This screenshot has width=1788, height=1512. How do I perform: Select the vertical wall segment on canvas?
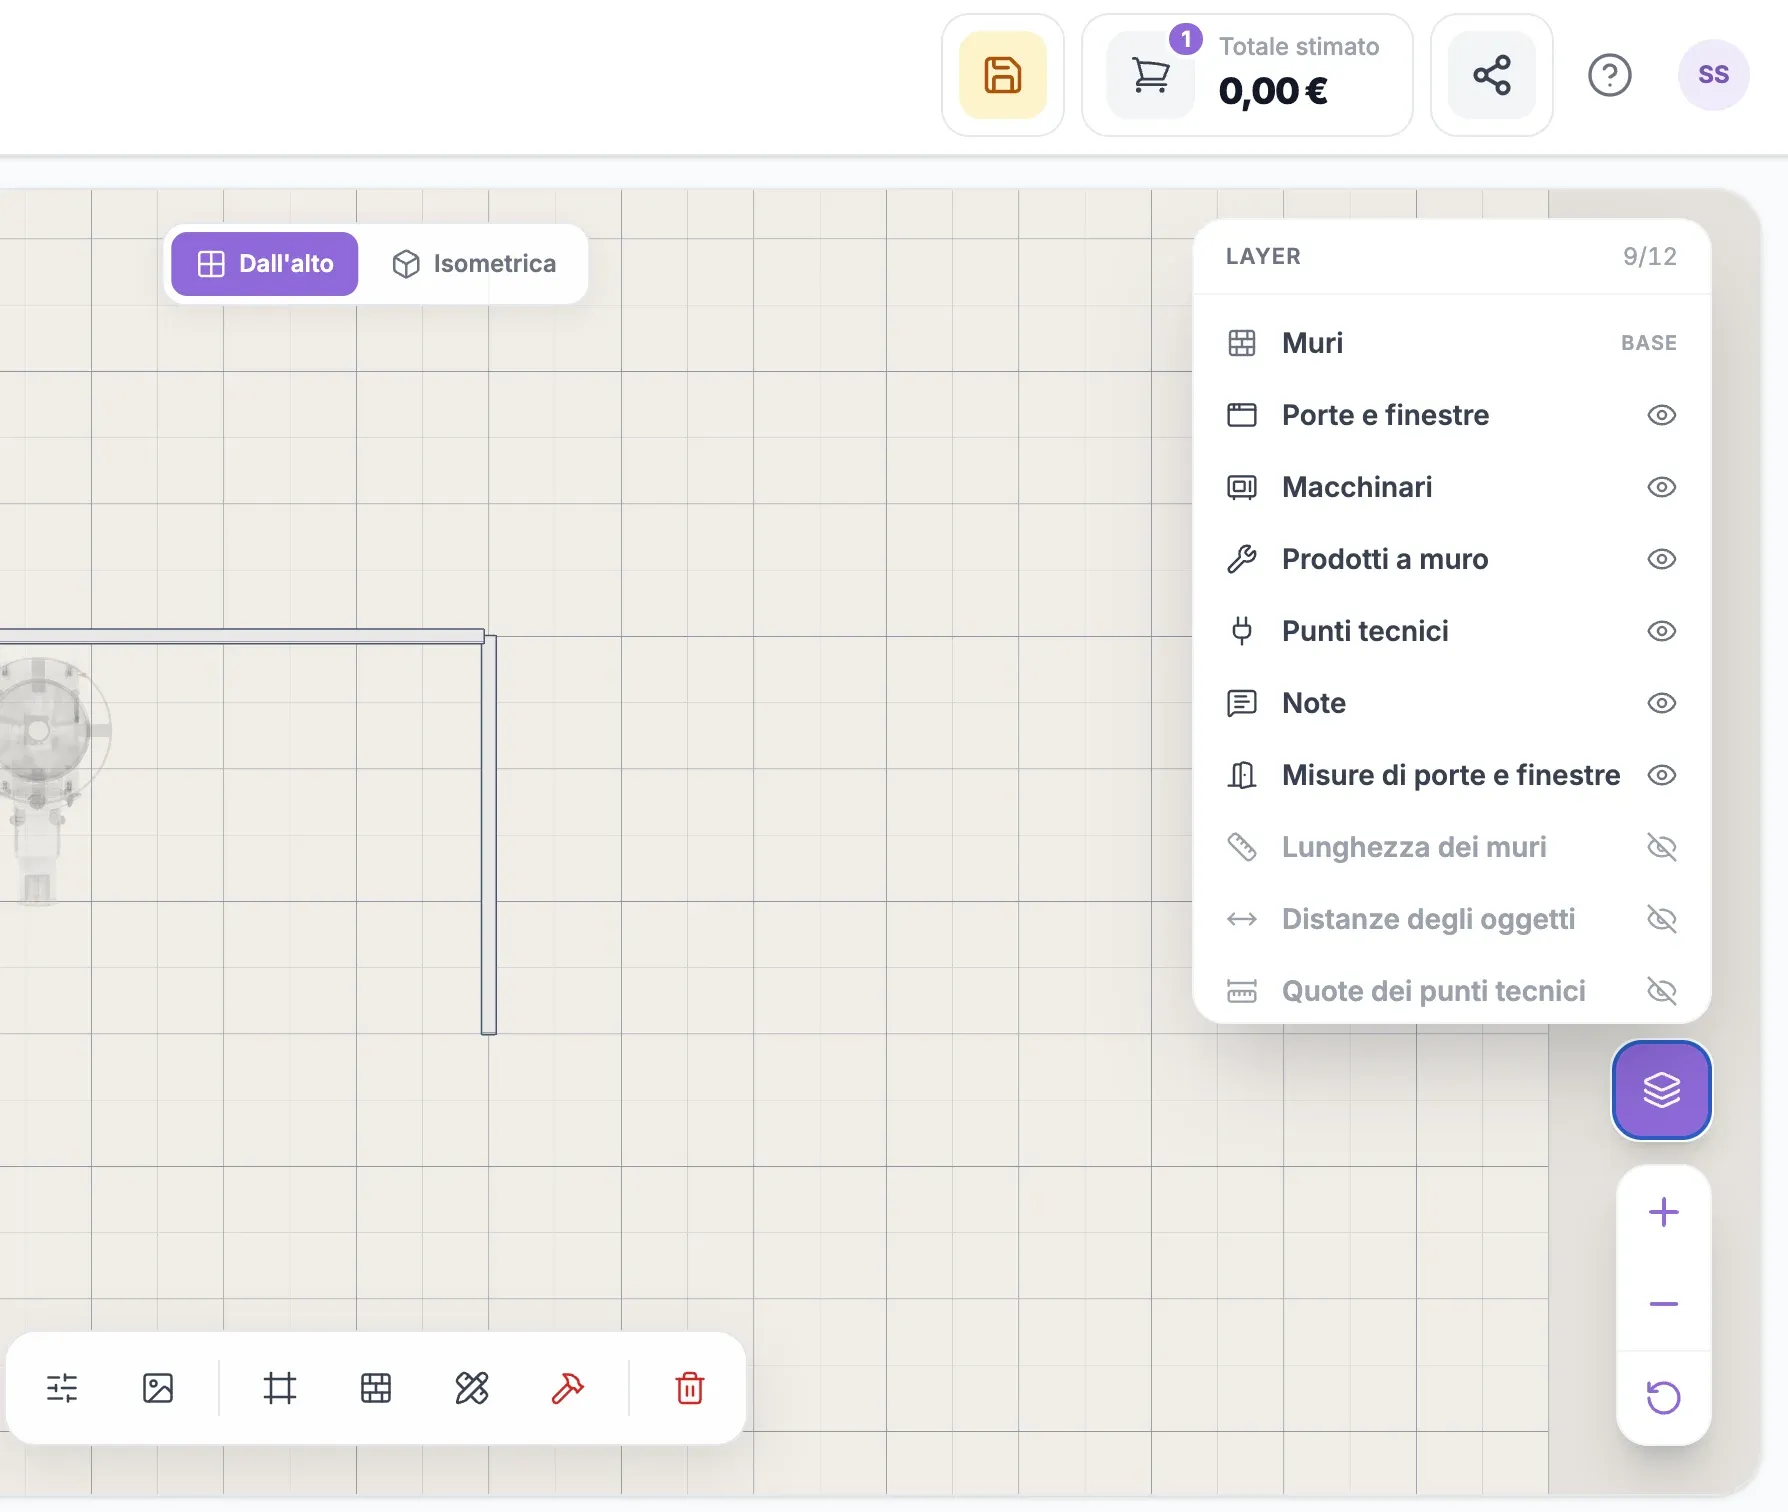[489, 834]
